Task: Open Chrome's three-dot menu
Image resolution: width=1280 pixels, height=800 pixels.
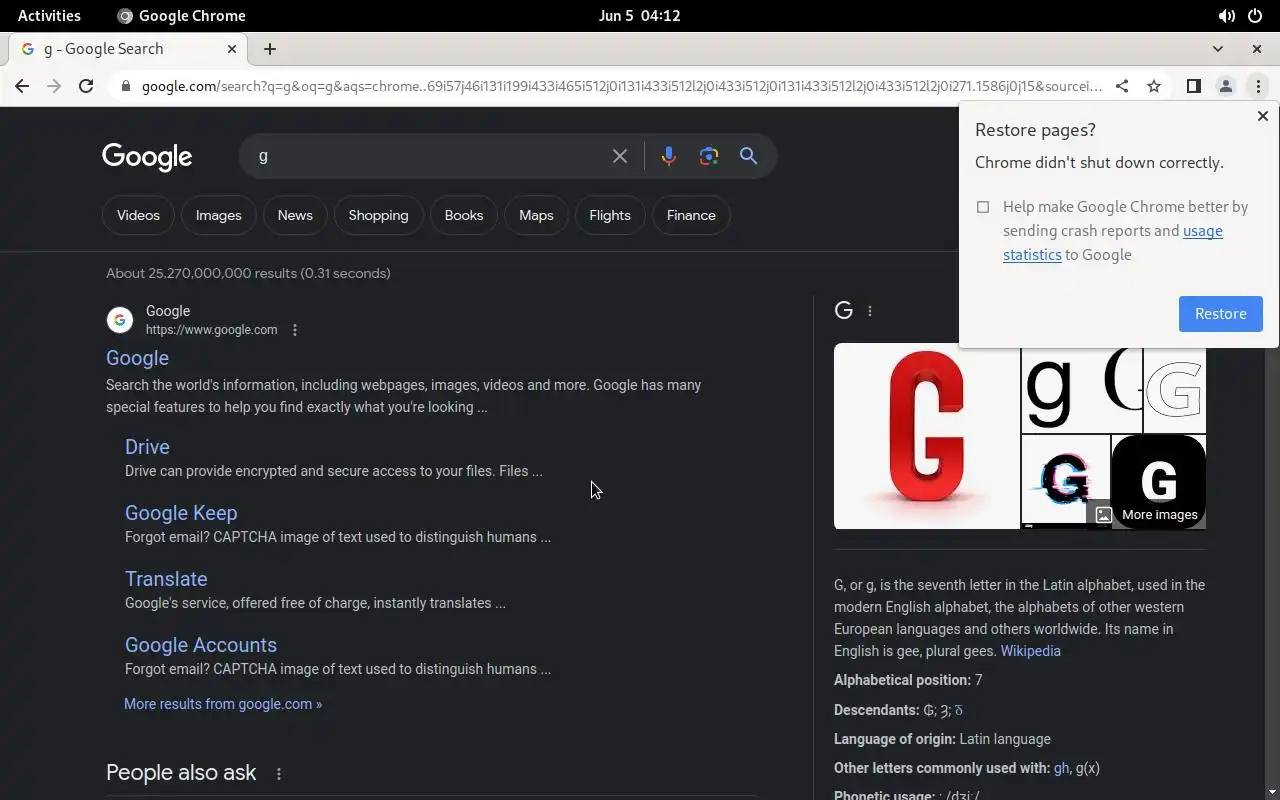Action: (1258, 86)
